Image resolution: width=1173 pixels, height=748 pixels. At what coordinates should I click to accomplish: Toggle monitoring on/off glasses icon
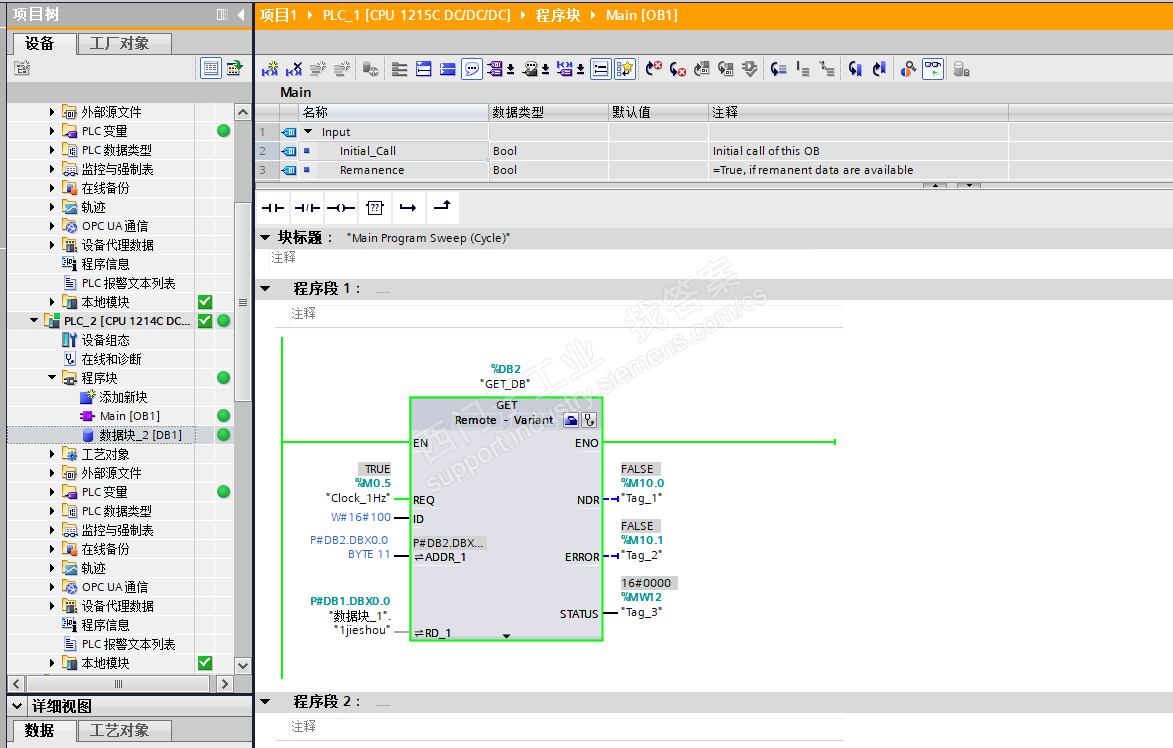pos(932,69)
